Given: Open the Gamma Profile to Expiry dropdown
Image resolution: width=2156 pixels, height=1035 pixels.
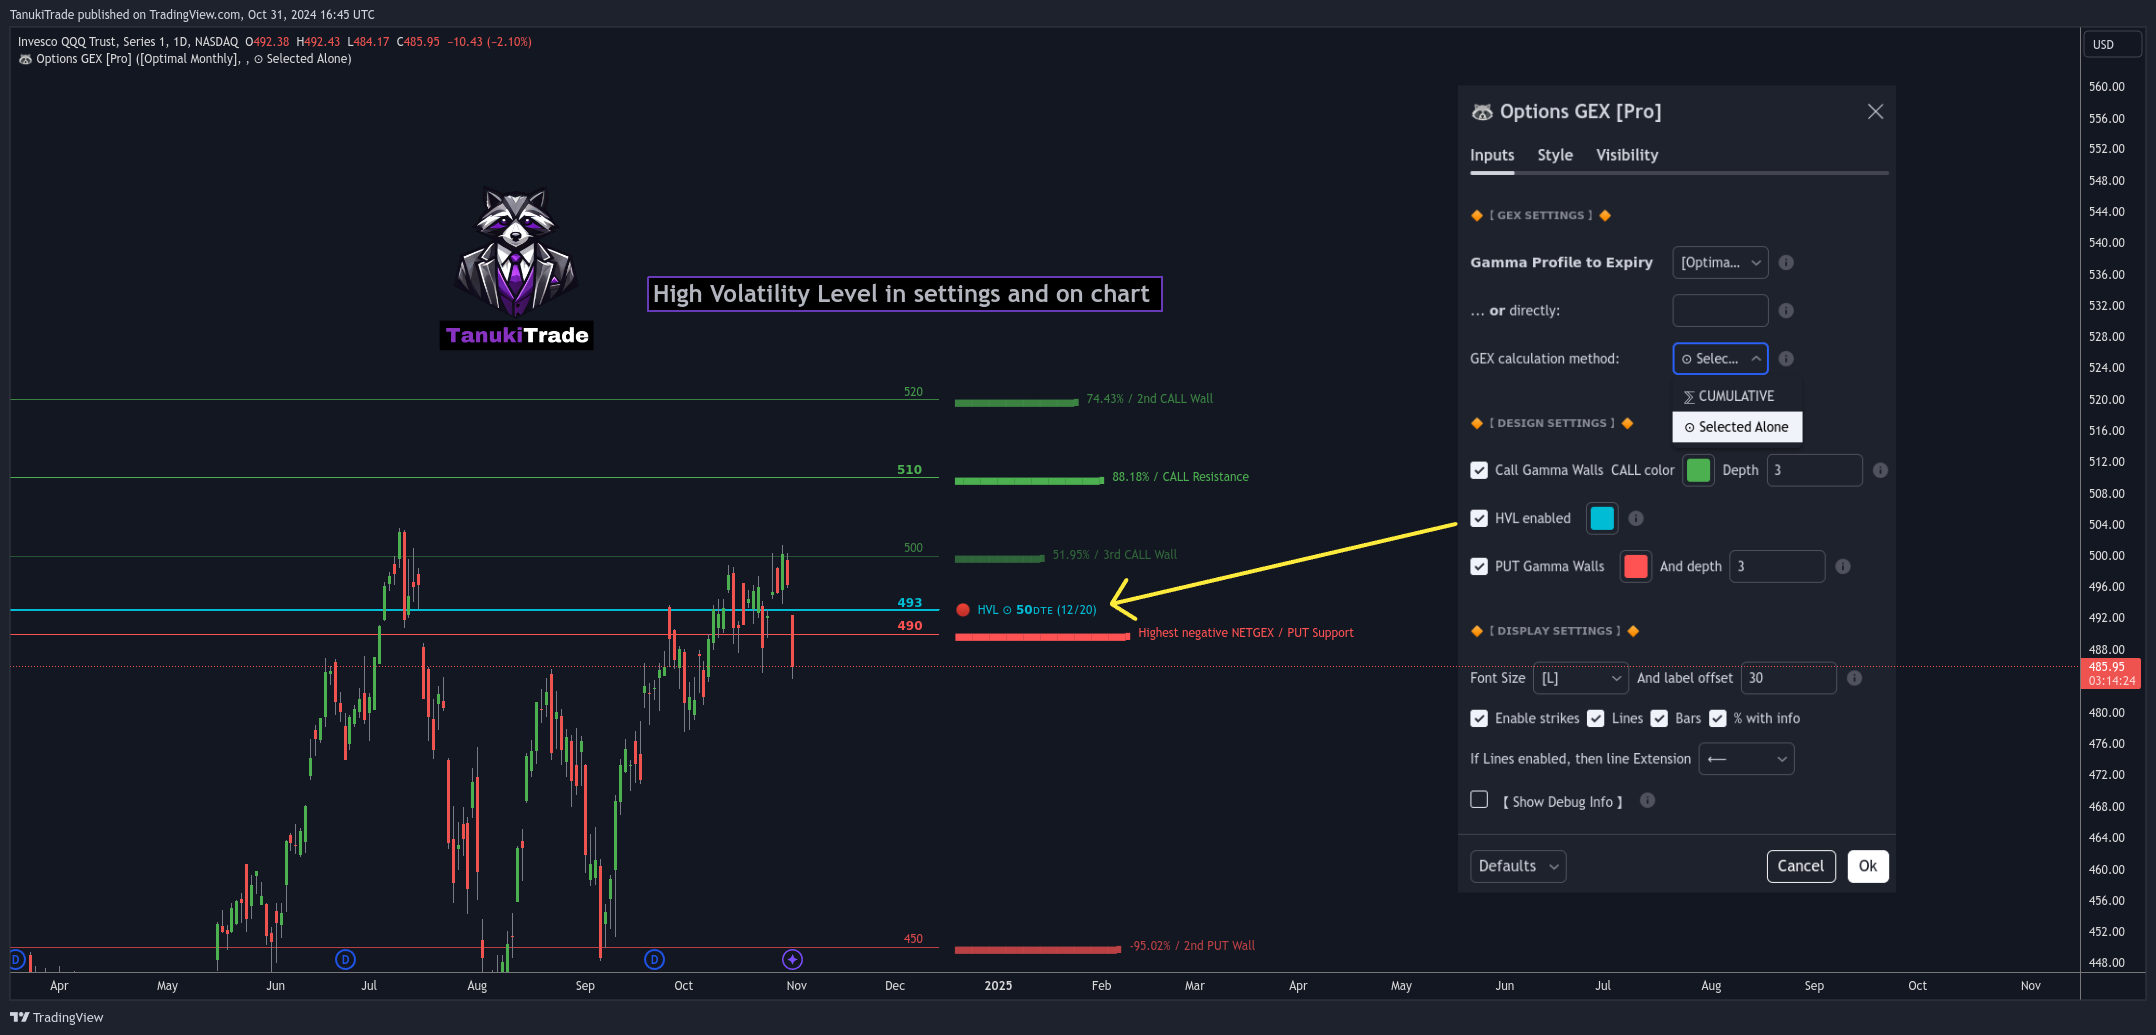Looking at the screenshot, I should [x=1720, y=263].
